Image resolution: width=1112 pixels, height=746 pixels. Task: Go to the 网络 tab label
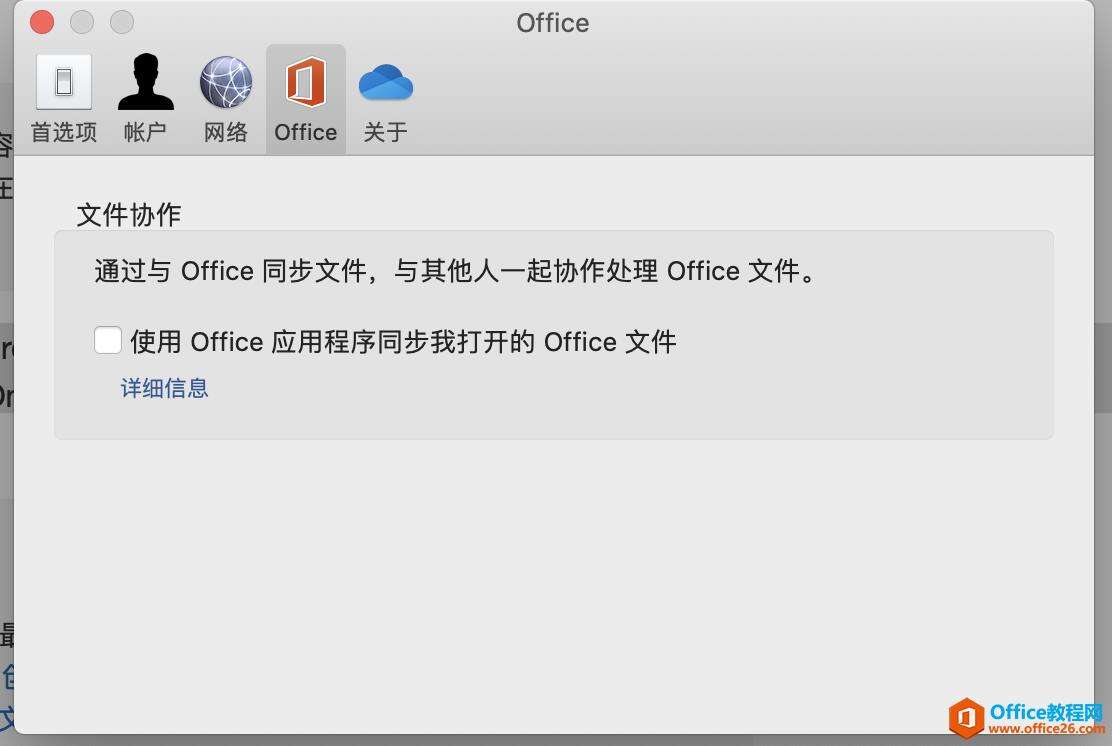point(225,132)
